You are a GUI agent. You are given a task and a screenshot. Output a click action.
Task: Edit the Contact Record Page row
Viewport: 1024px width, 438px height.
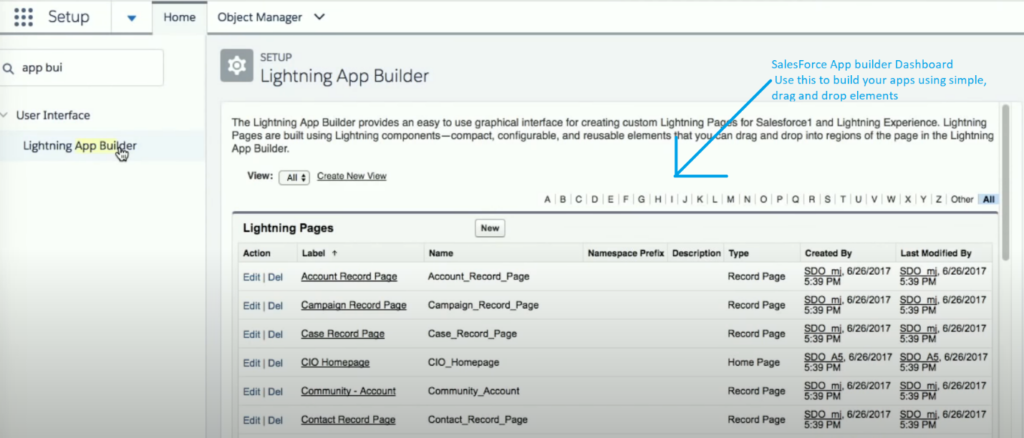251,420
